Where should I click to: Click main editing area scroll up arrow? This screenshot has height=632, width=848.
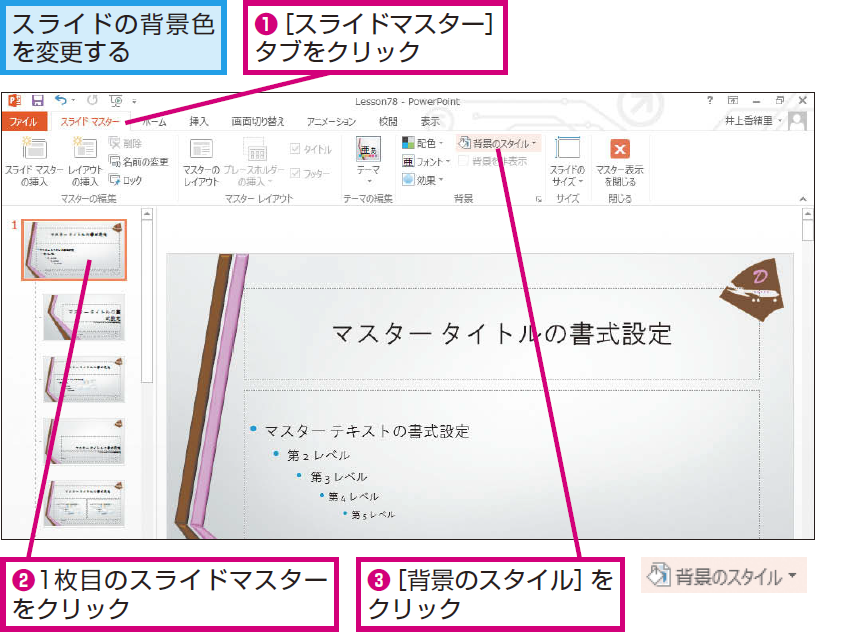coord(807,214)
